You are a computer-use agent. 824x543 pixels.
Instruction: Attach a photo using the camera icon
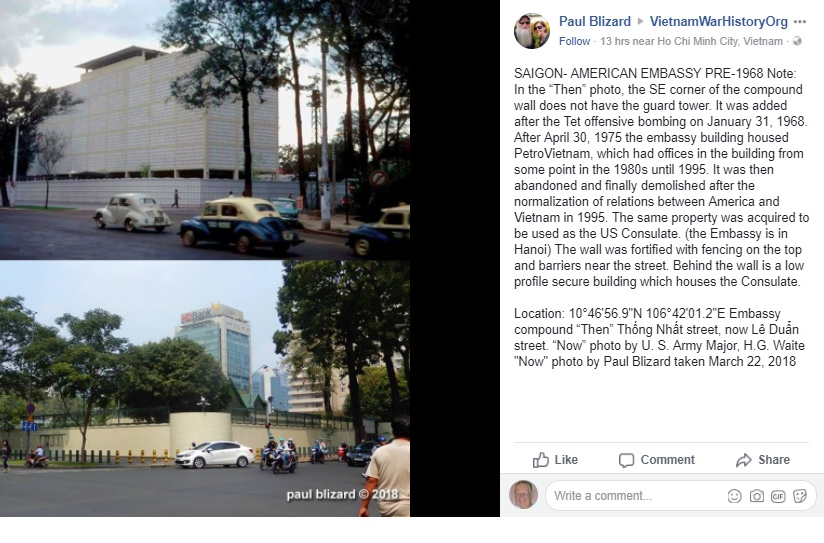757,496
